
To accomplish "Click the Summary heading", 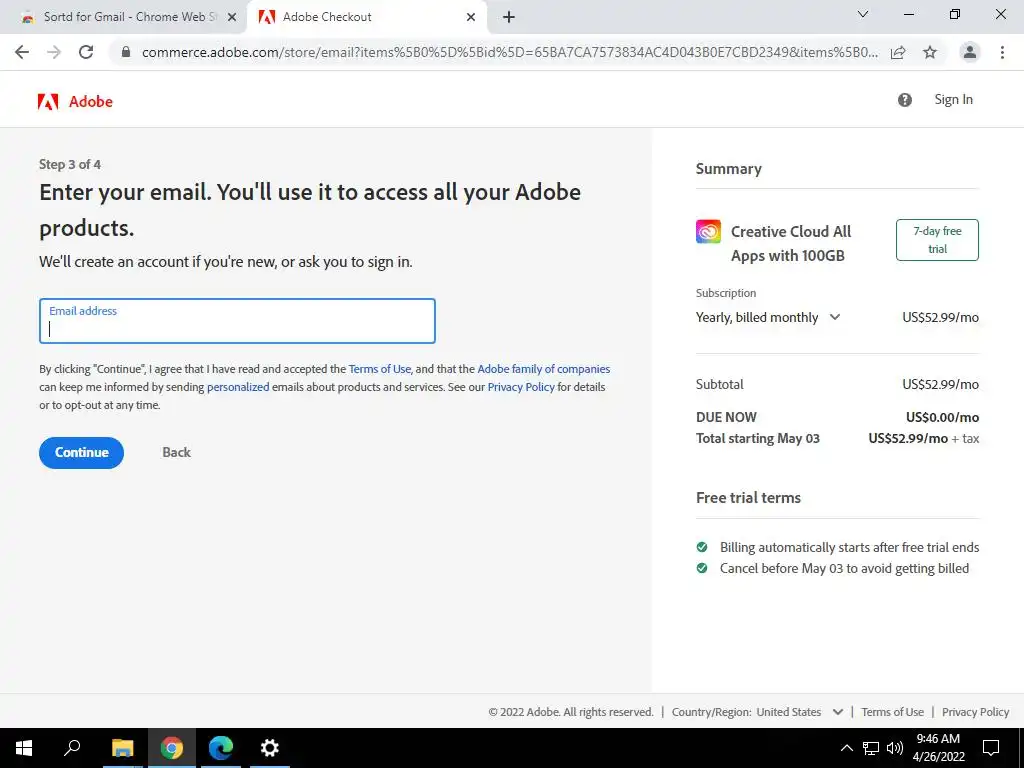I will (729, 168).
